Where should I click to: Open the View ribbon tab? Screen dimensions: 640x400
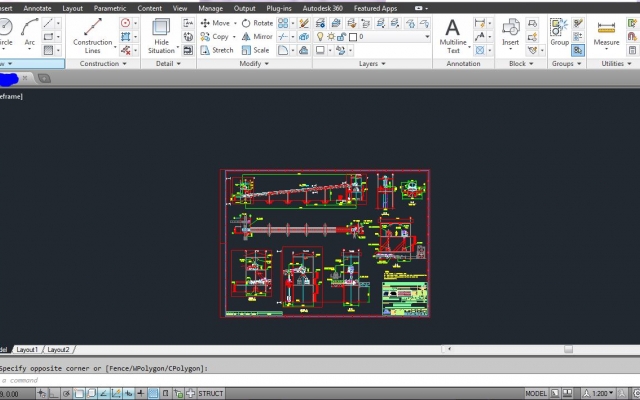tap(180, 8)
